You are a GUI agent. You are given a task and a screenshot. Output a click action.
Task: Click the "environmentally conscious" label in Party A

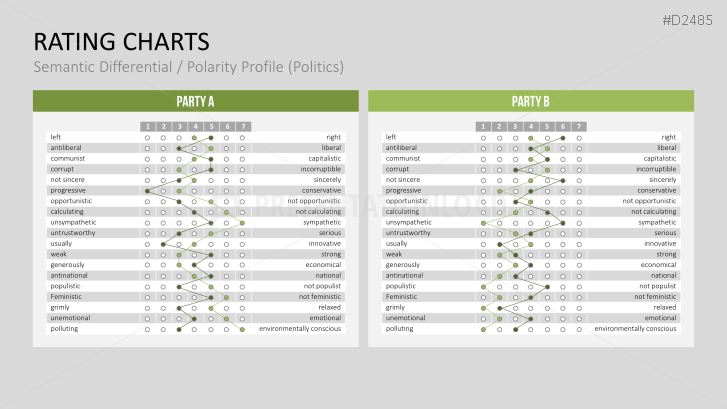click(x=300, y=328)
